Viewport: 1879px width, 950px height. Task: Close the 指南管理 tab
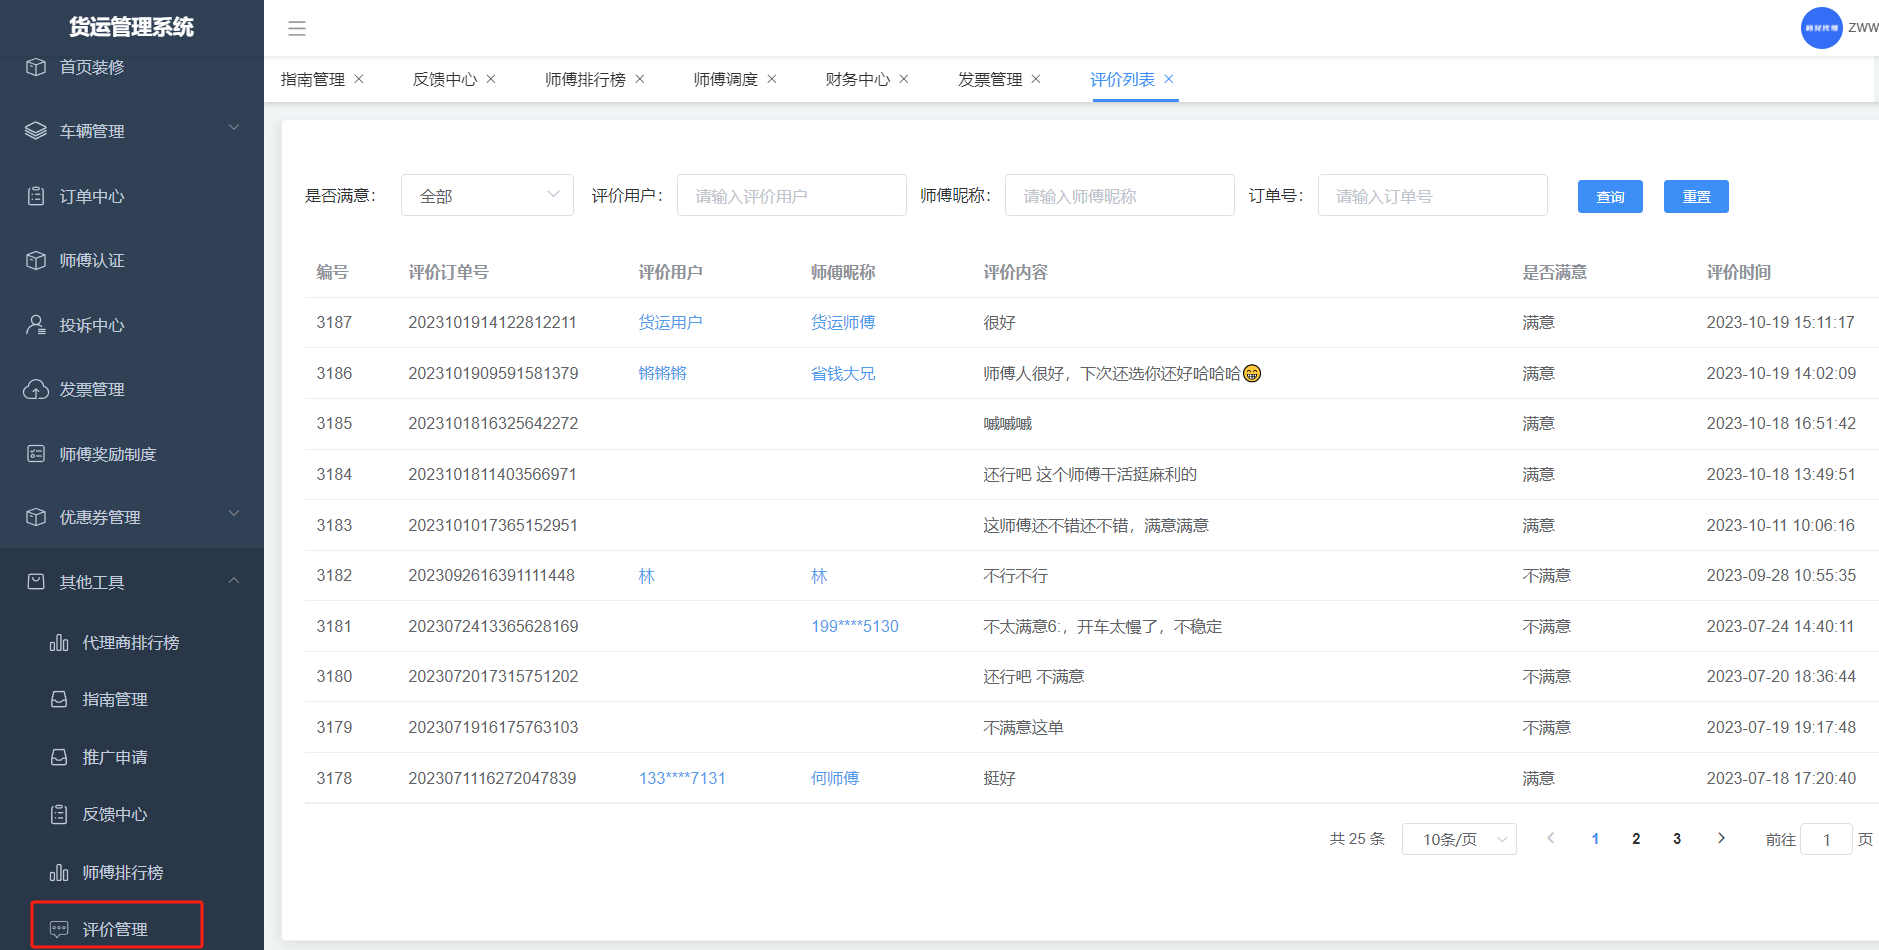coord(359,79)
